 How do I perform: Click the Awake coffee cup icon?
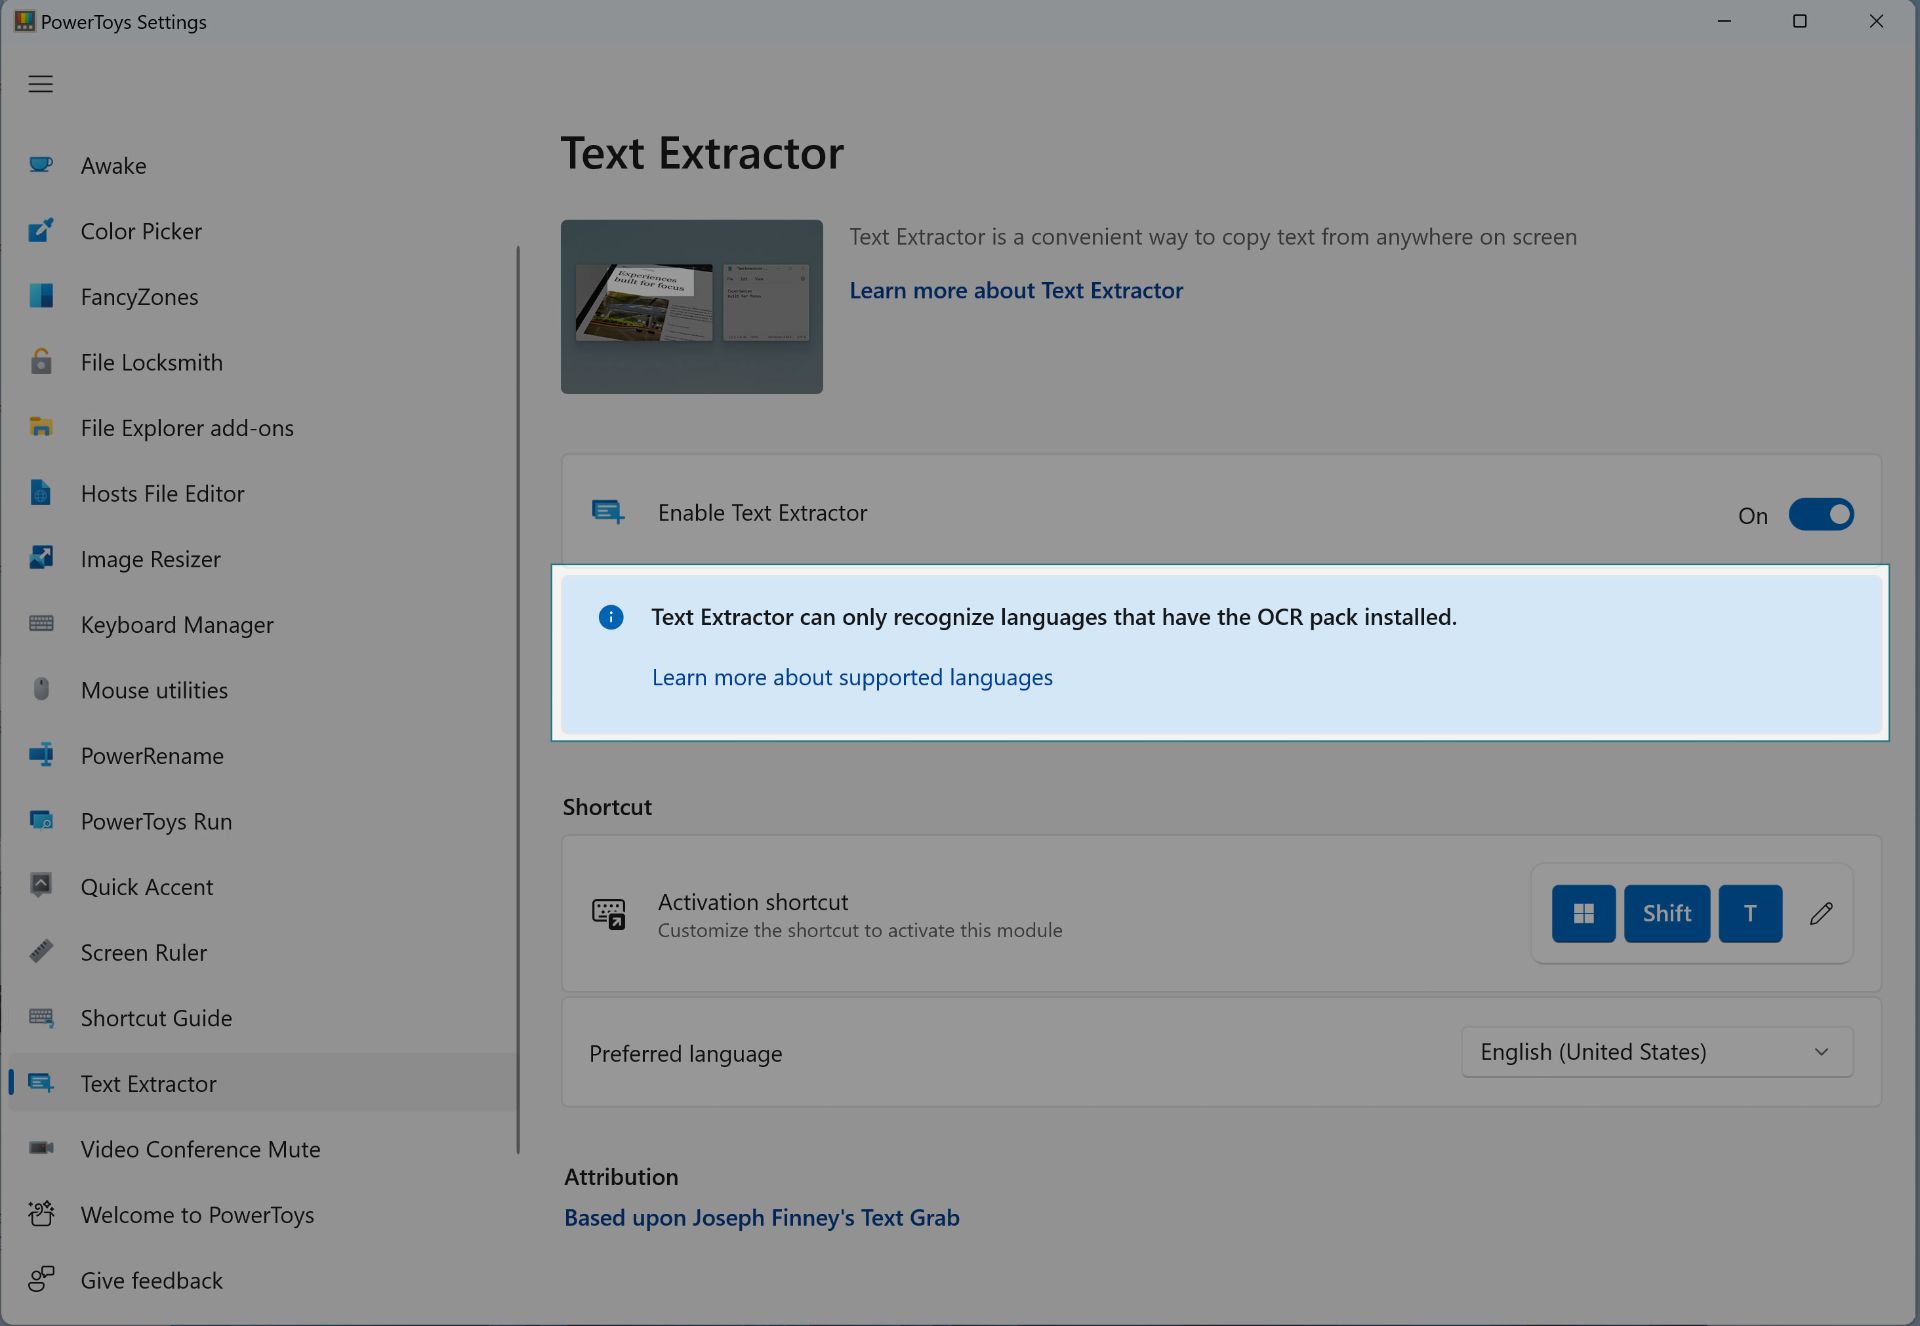tap(41, 165)
